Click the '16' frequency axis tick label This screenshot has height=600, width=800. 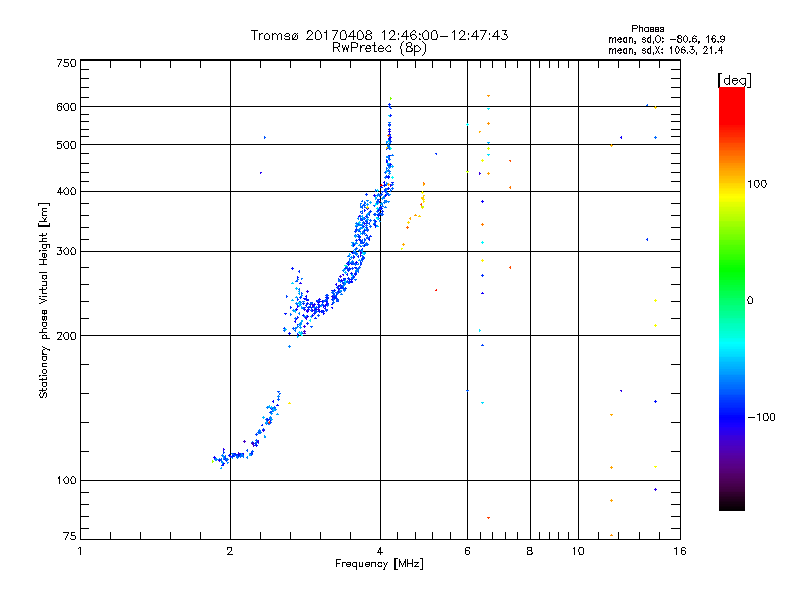click(680, 551)
